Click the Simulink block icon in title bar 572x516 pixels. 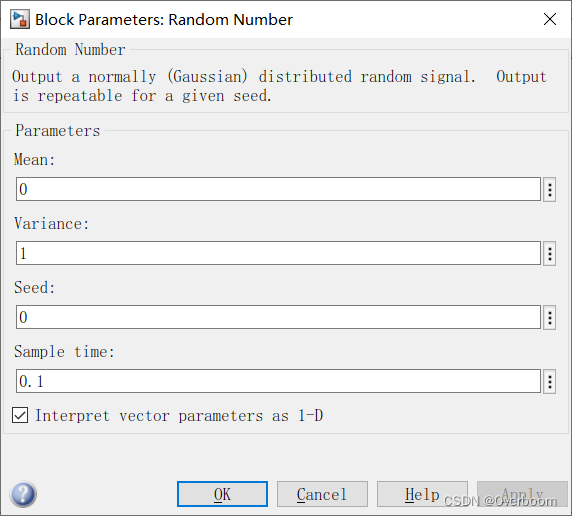pyautogui.click(x=19, y=19)
